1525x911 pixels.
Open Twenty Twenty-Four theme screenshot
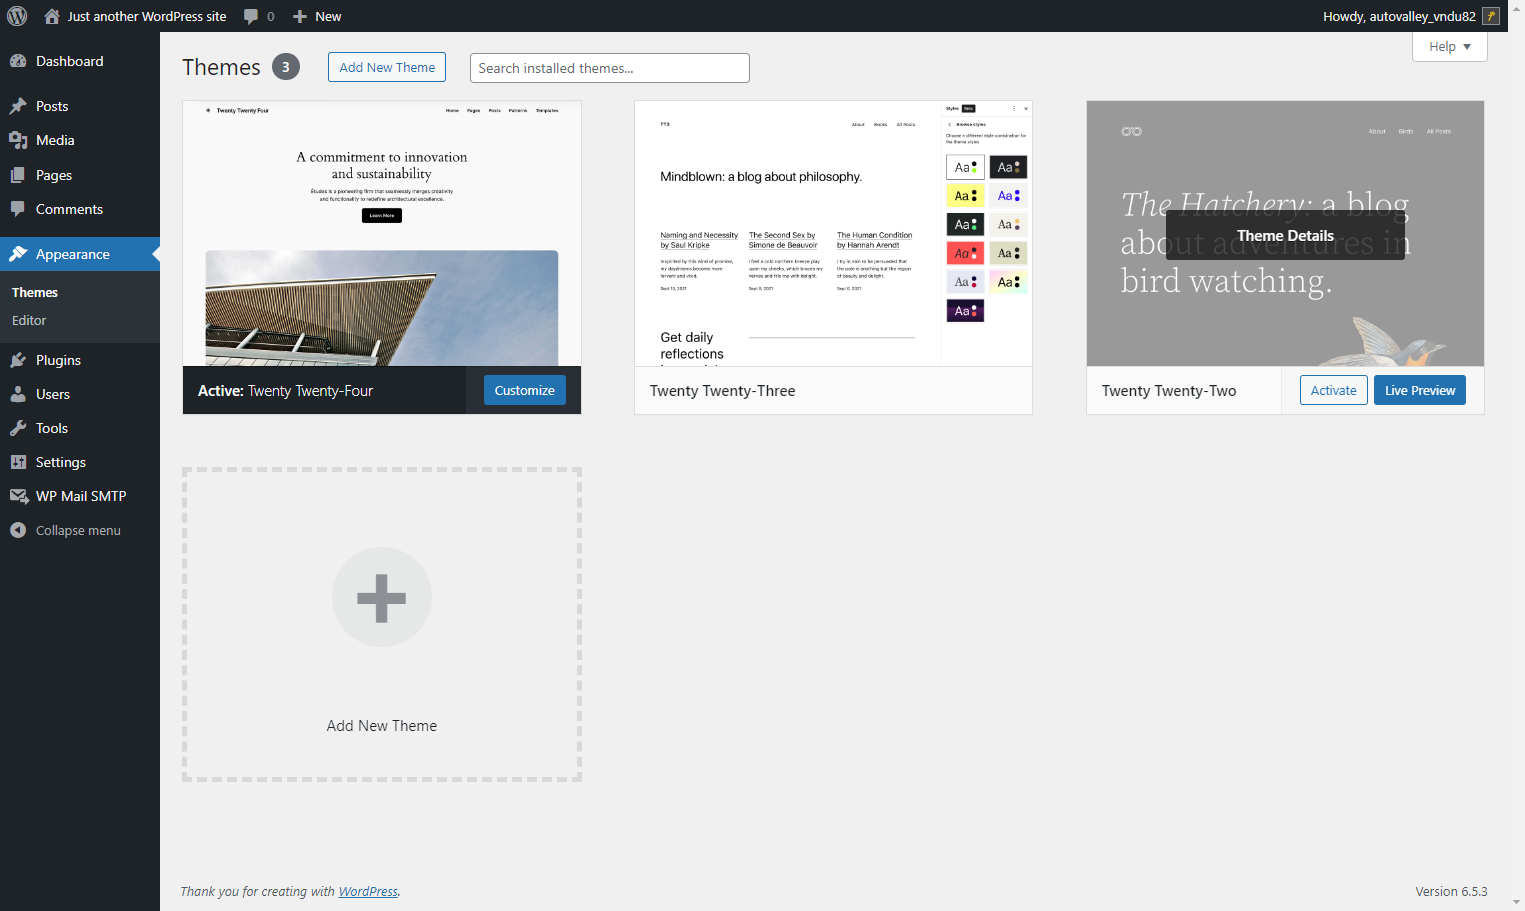382,233
